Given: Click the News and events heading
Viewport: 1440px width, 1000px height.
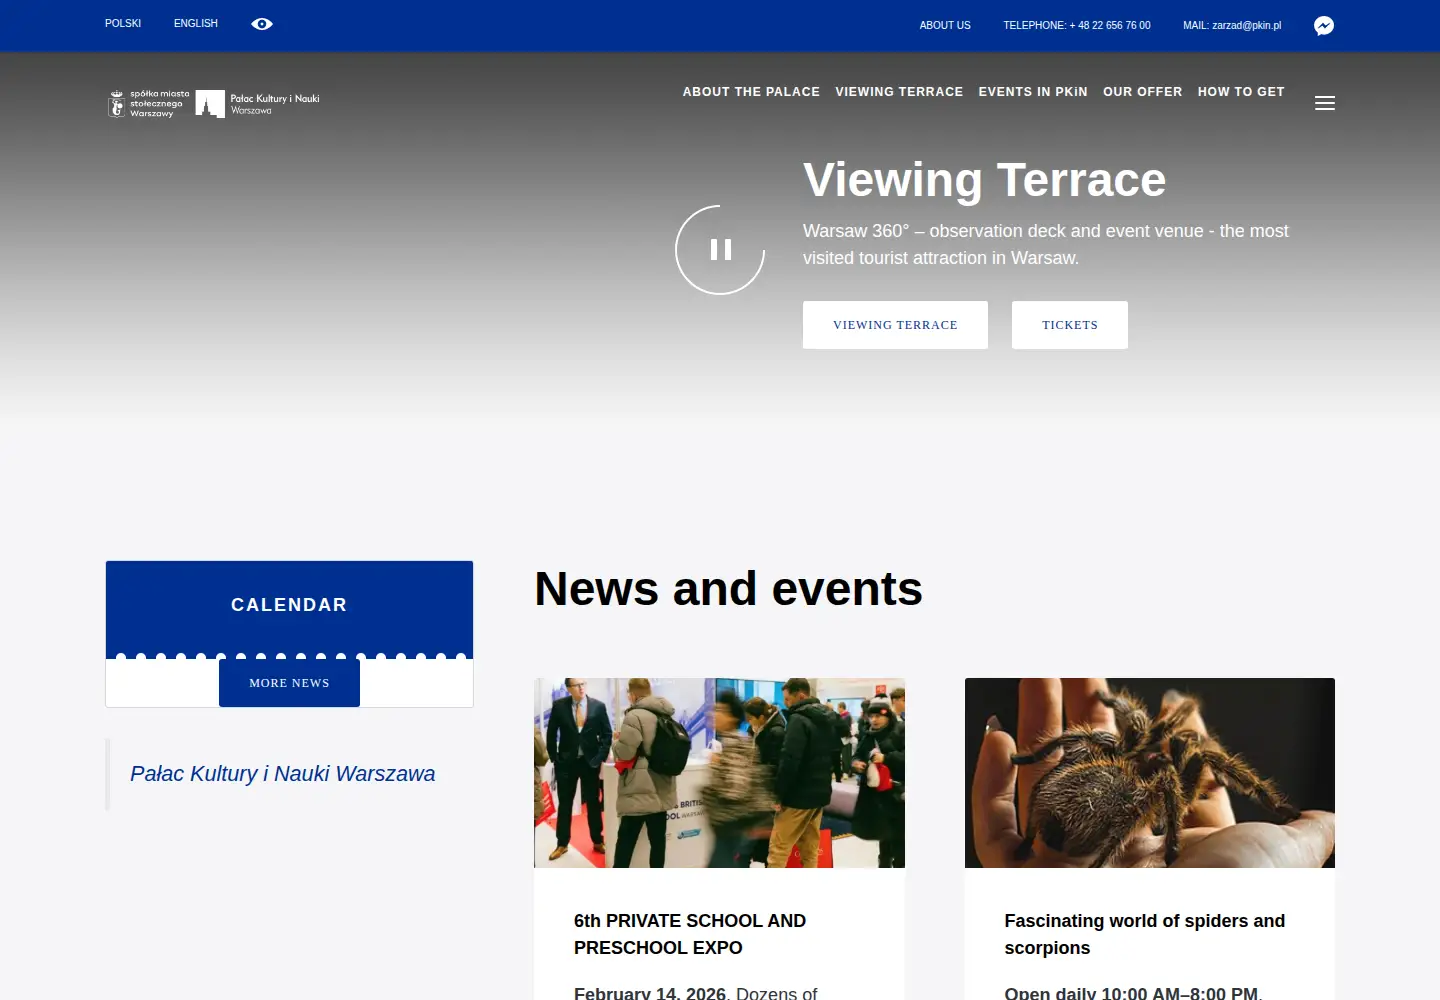Looking at the screenshot, I should click(x=729, y=588).
